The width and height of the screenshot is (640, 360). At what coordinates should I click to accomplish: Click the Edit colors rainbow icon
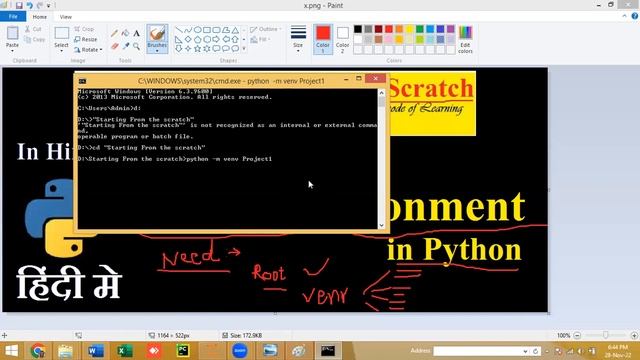(x=465, y=33)
